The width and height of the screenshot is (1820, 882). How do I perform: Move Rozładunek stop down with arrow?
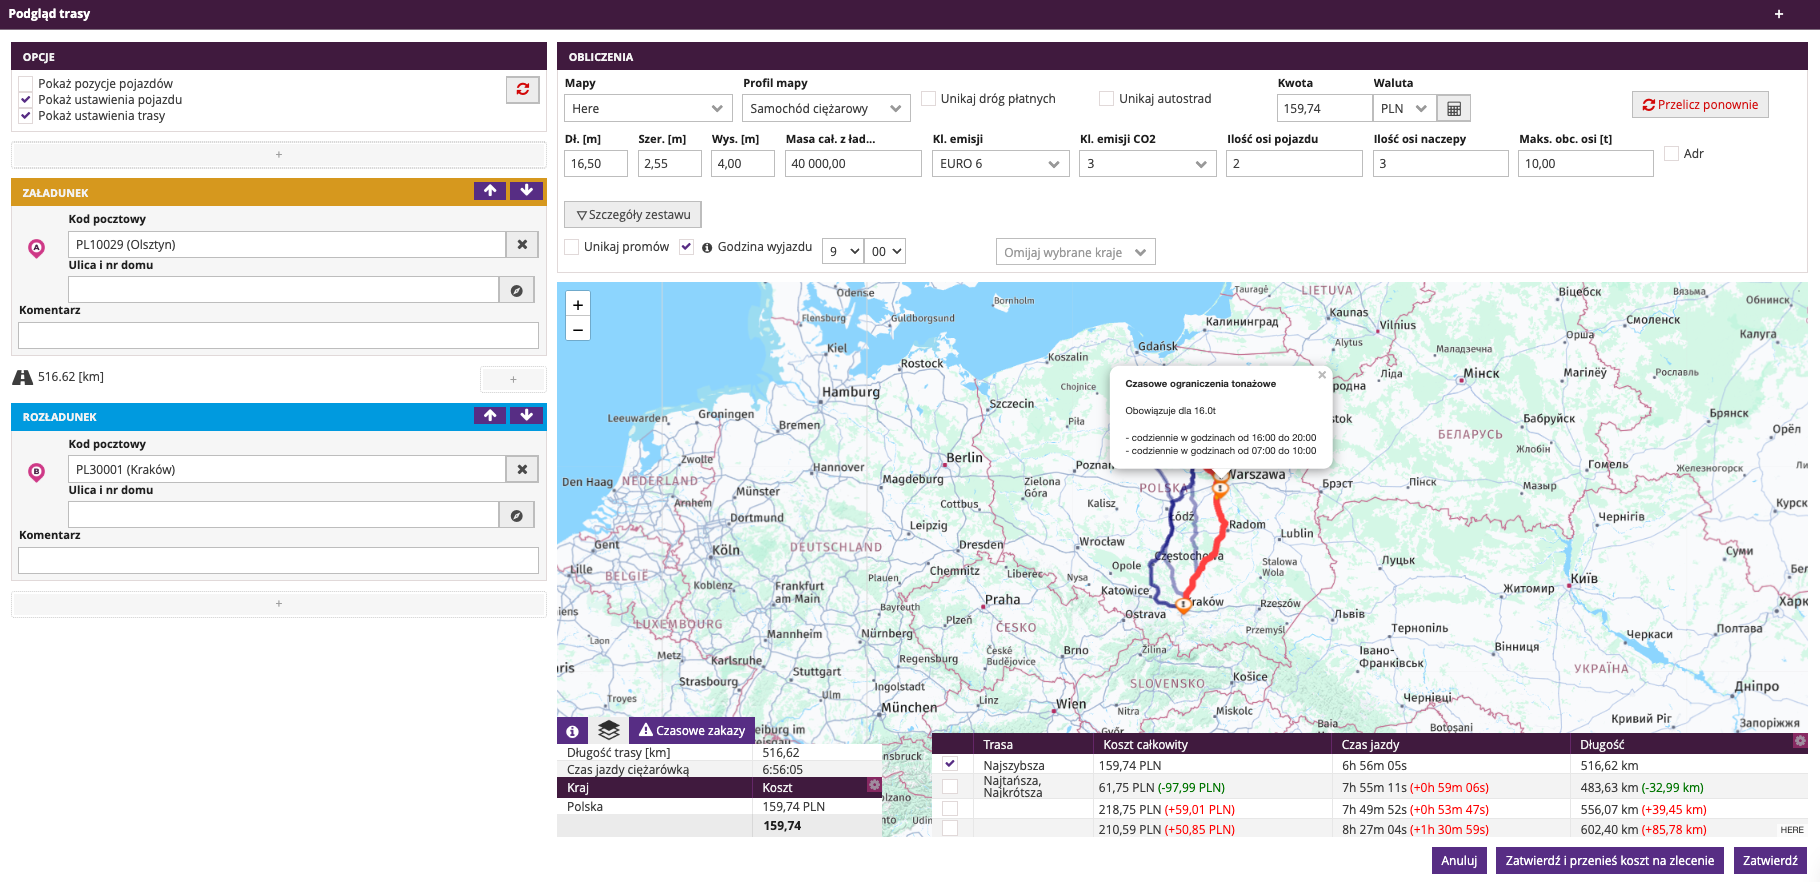526,415
